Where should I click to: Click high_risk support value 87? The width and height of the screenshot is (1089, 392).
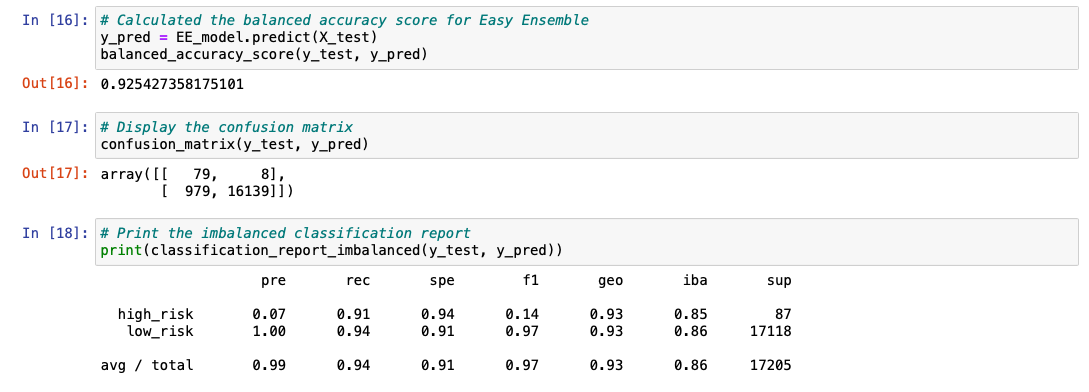783,314
